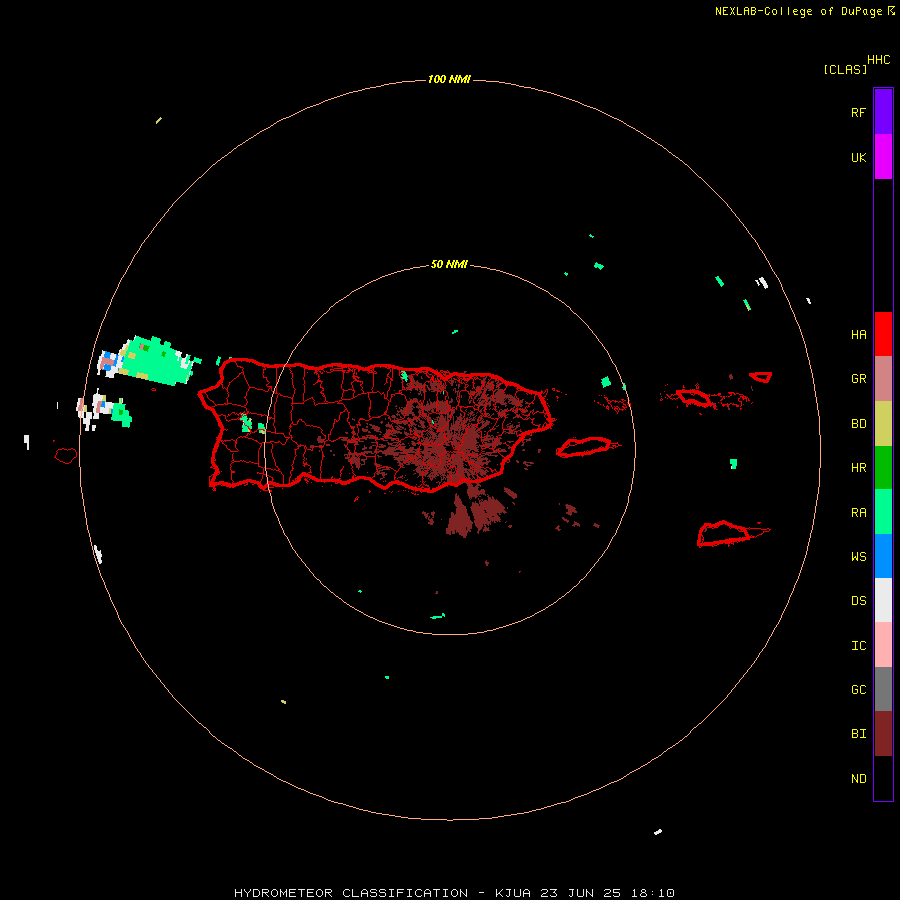The image size is (900, 900).
Task: Click the RF legend label
Action: tap(858, 112)
